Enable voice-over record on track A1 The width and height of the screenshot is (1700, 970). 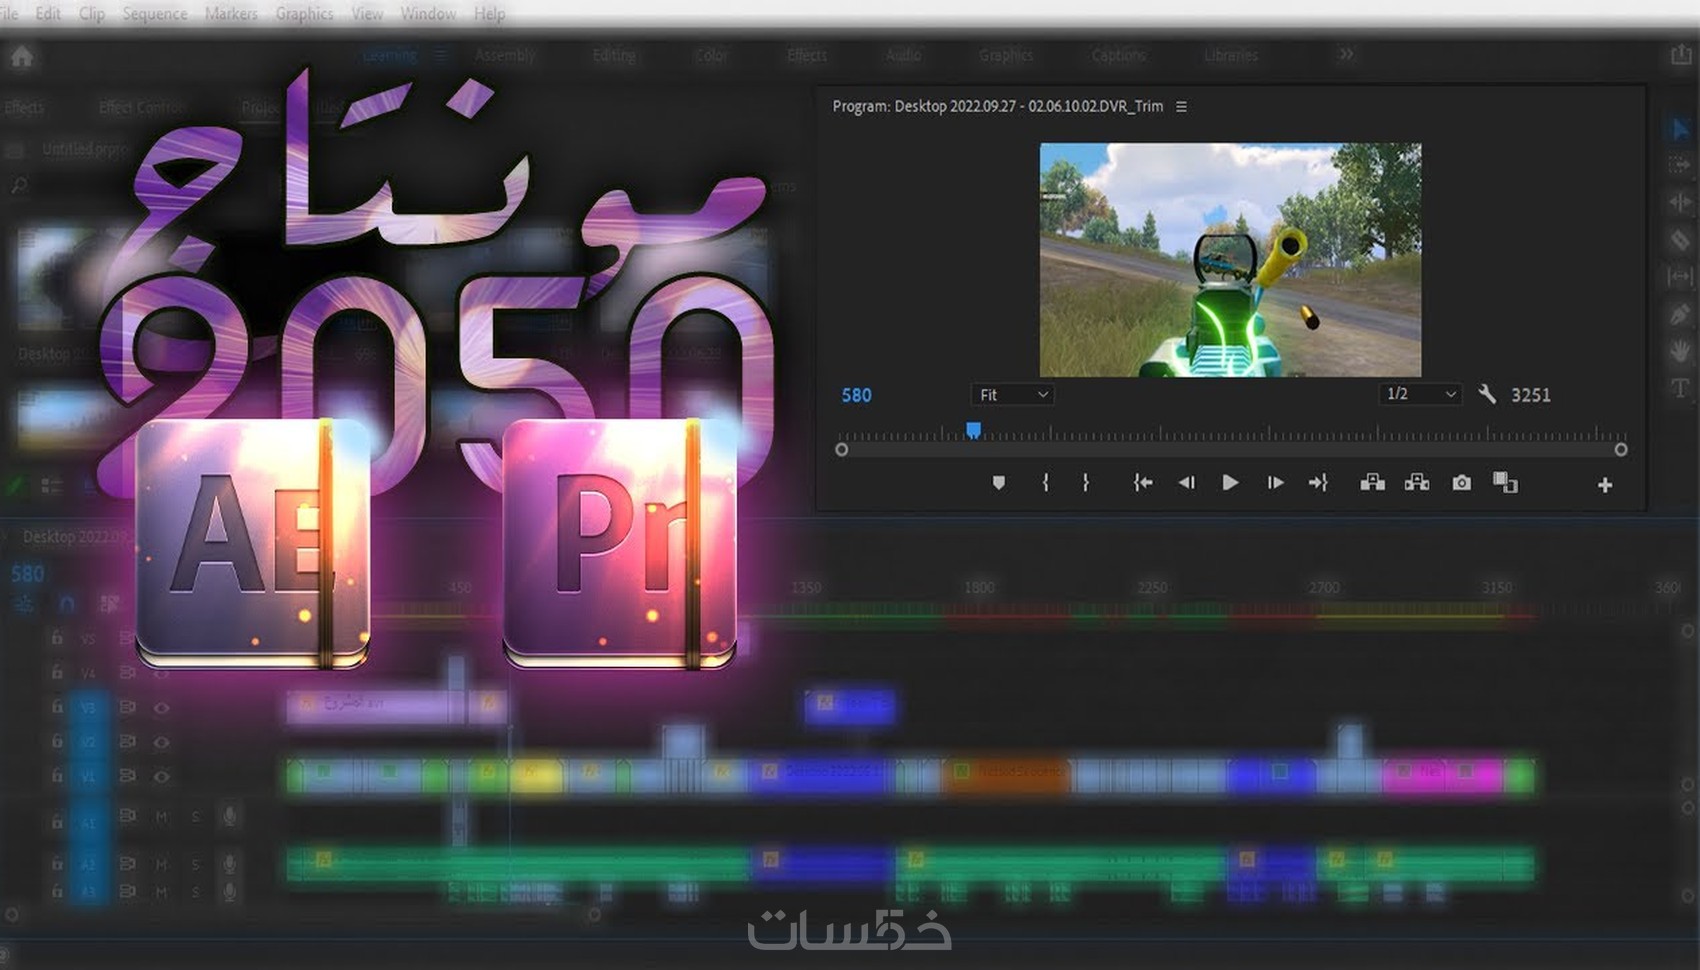click(x=229, y=817)
